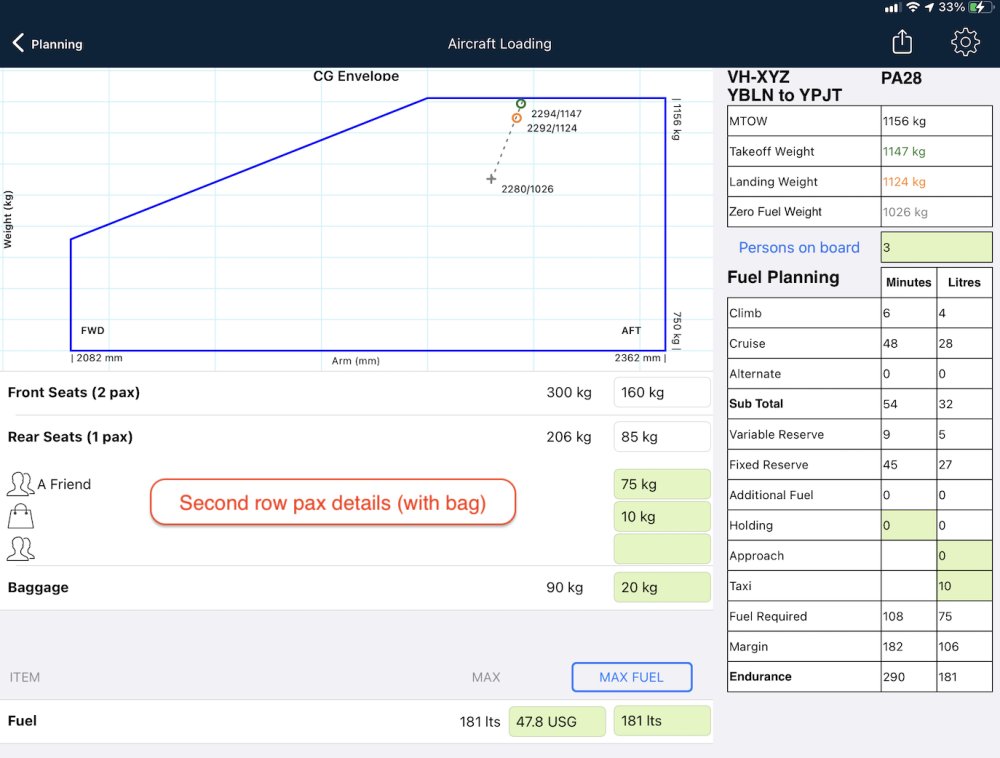Edit rear bag weight 10 kg
The height and width of the screenshot is (758, 1000).
tap(662, 516)
